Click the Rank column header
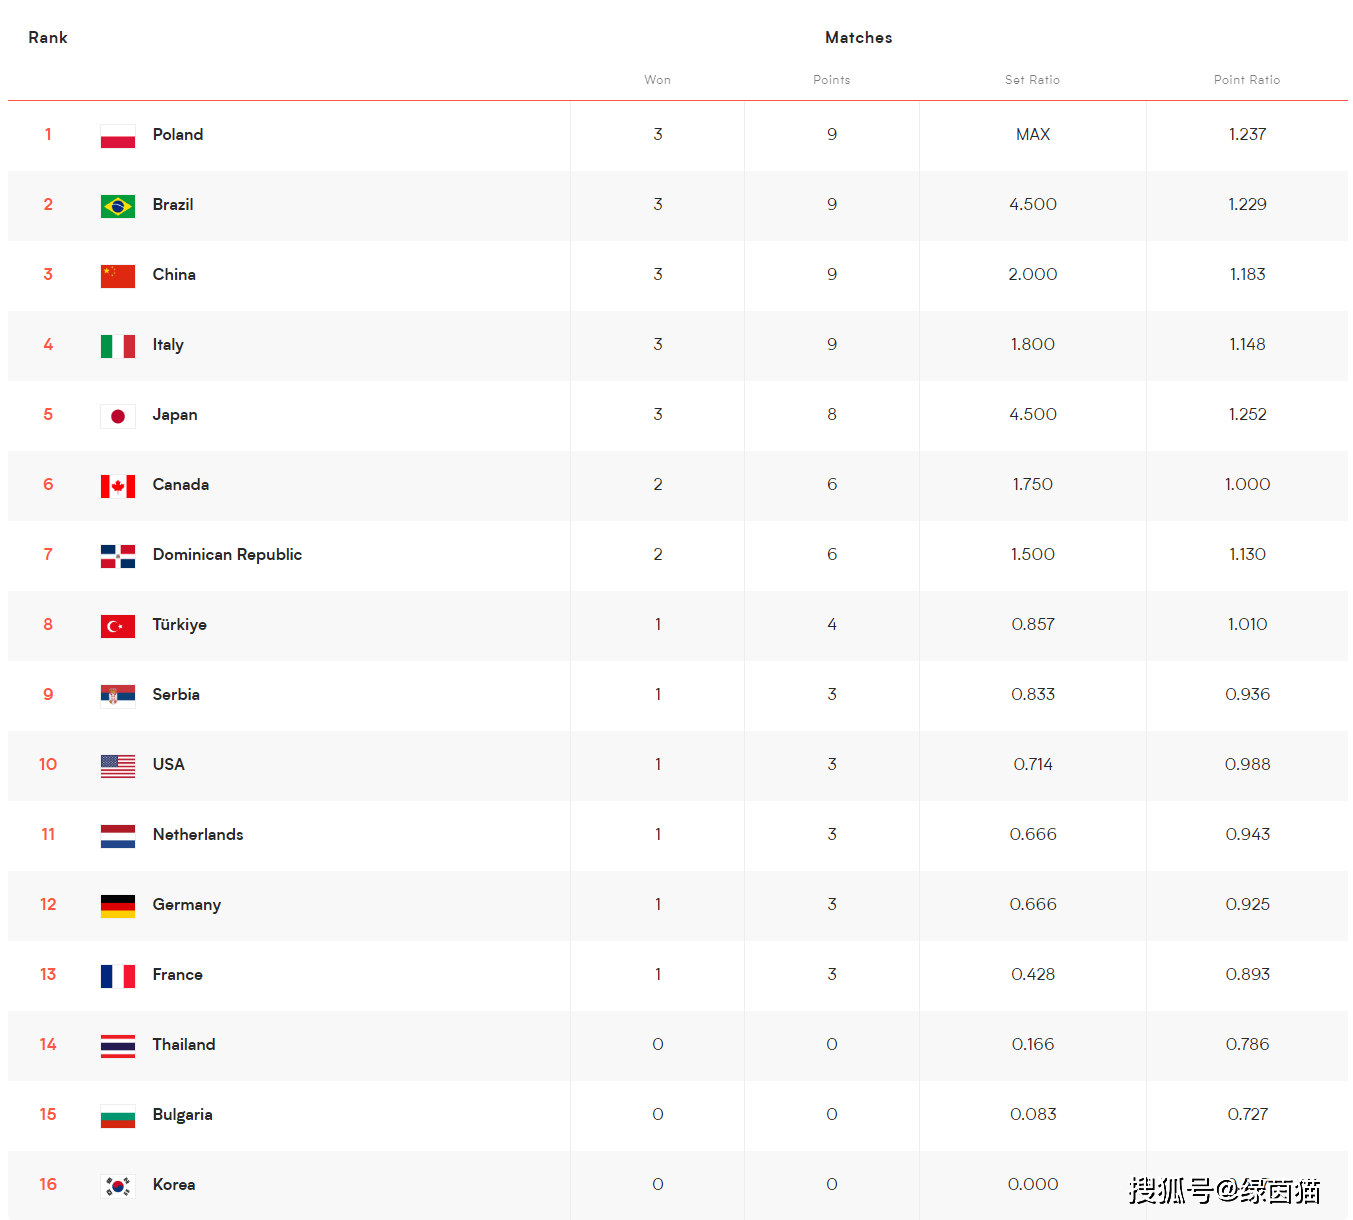1353x1220 pixels. pyautogui.click(x=48, y=38)
